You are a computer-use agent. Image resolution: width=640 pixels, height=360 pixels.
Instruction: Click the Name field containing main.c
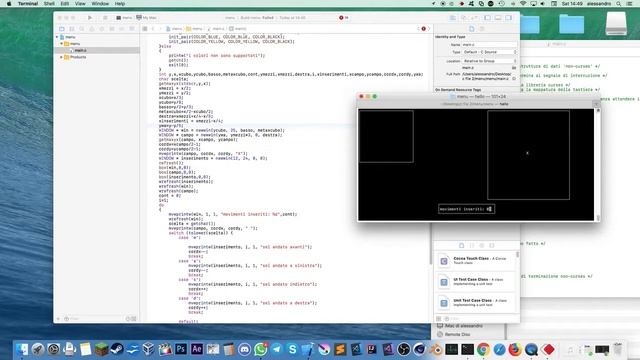click(489, 44)
